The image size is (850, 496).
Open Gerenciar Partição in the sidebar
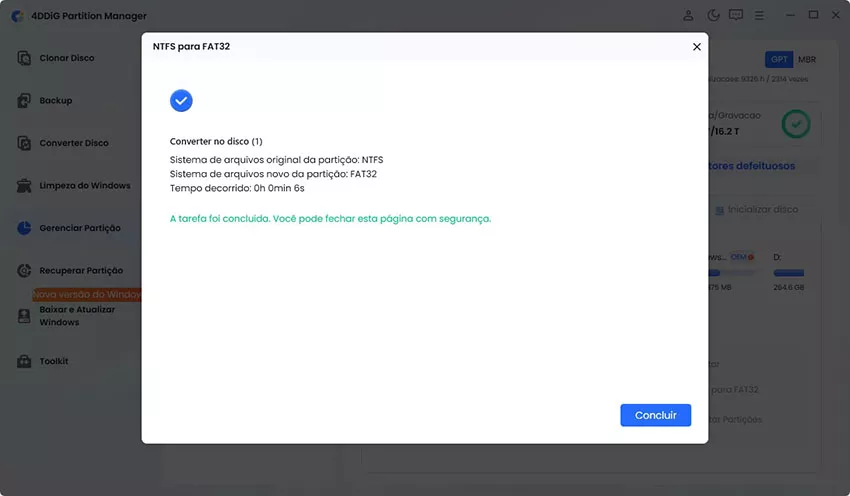pyautogui.click(x=80, y=228)
